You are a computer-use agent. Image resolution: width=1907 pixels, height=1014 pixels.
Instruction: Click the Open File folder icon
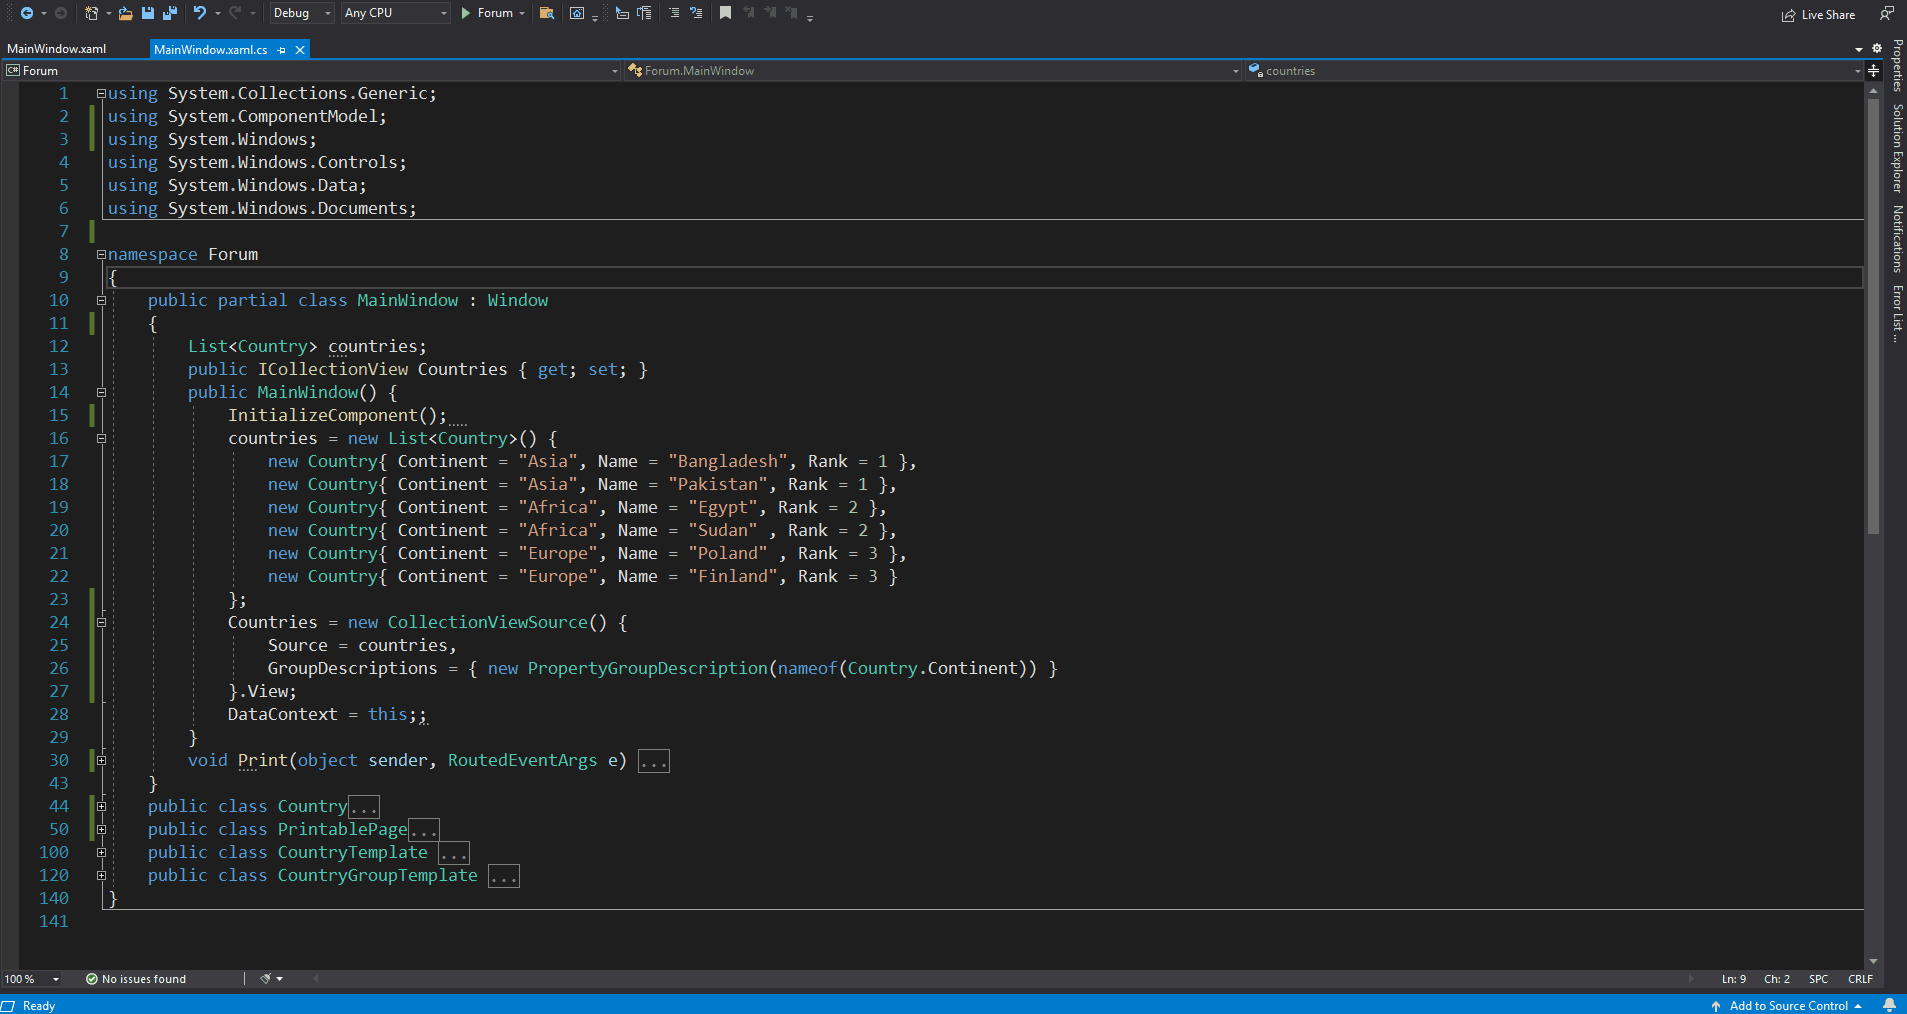coord(125,13)
